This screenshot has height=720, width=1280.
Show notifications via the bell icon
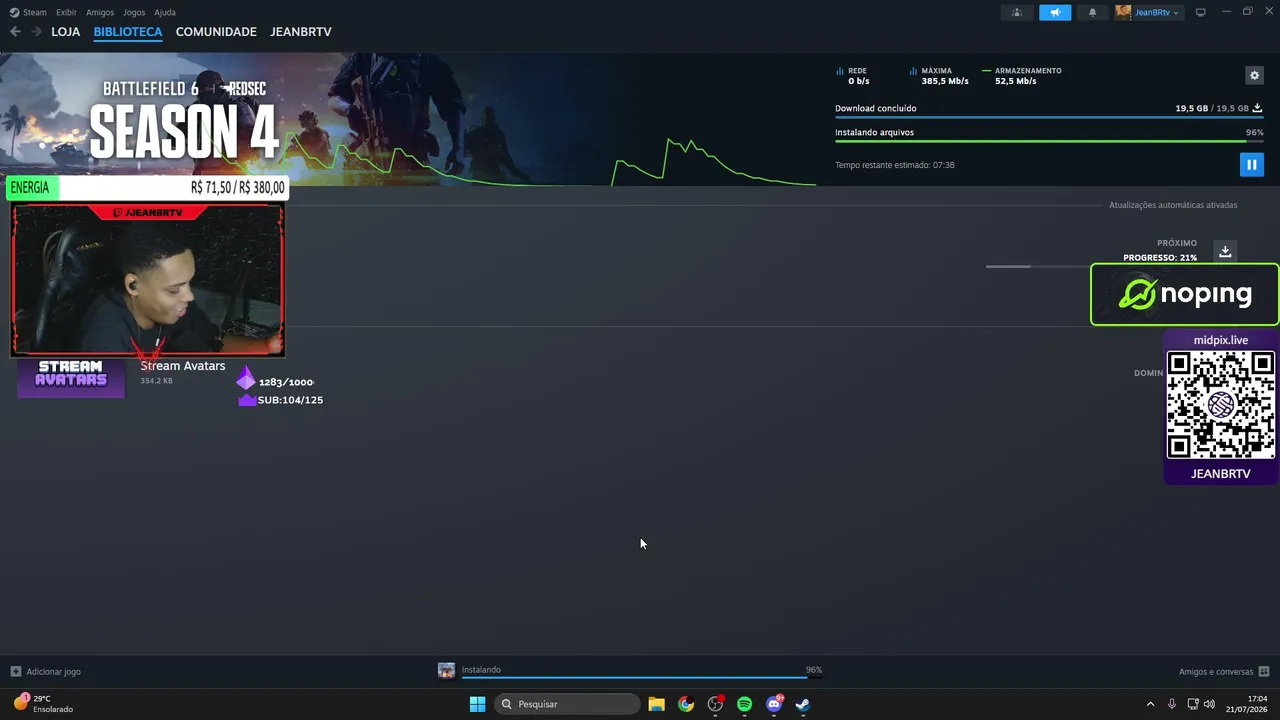point(1092,12)
